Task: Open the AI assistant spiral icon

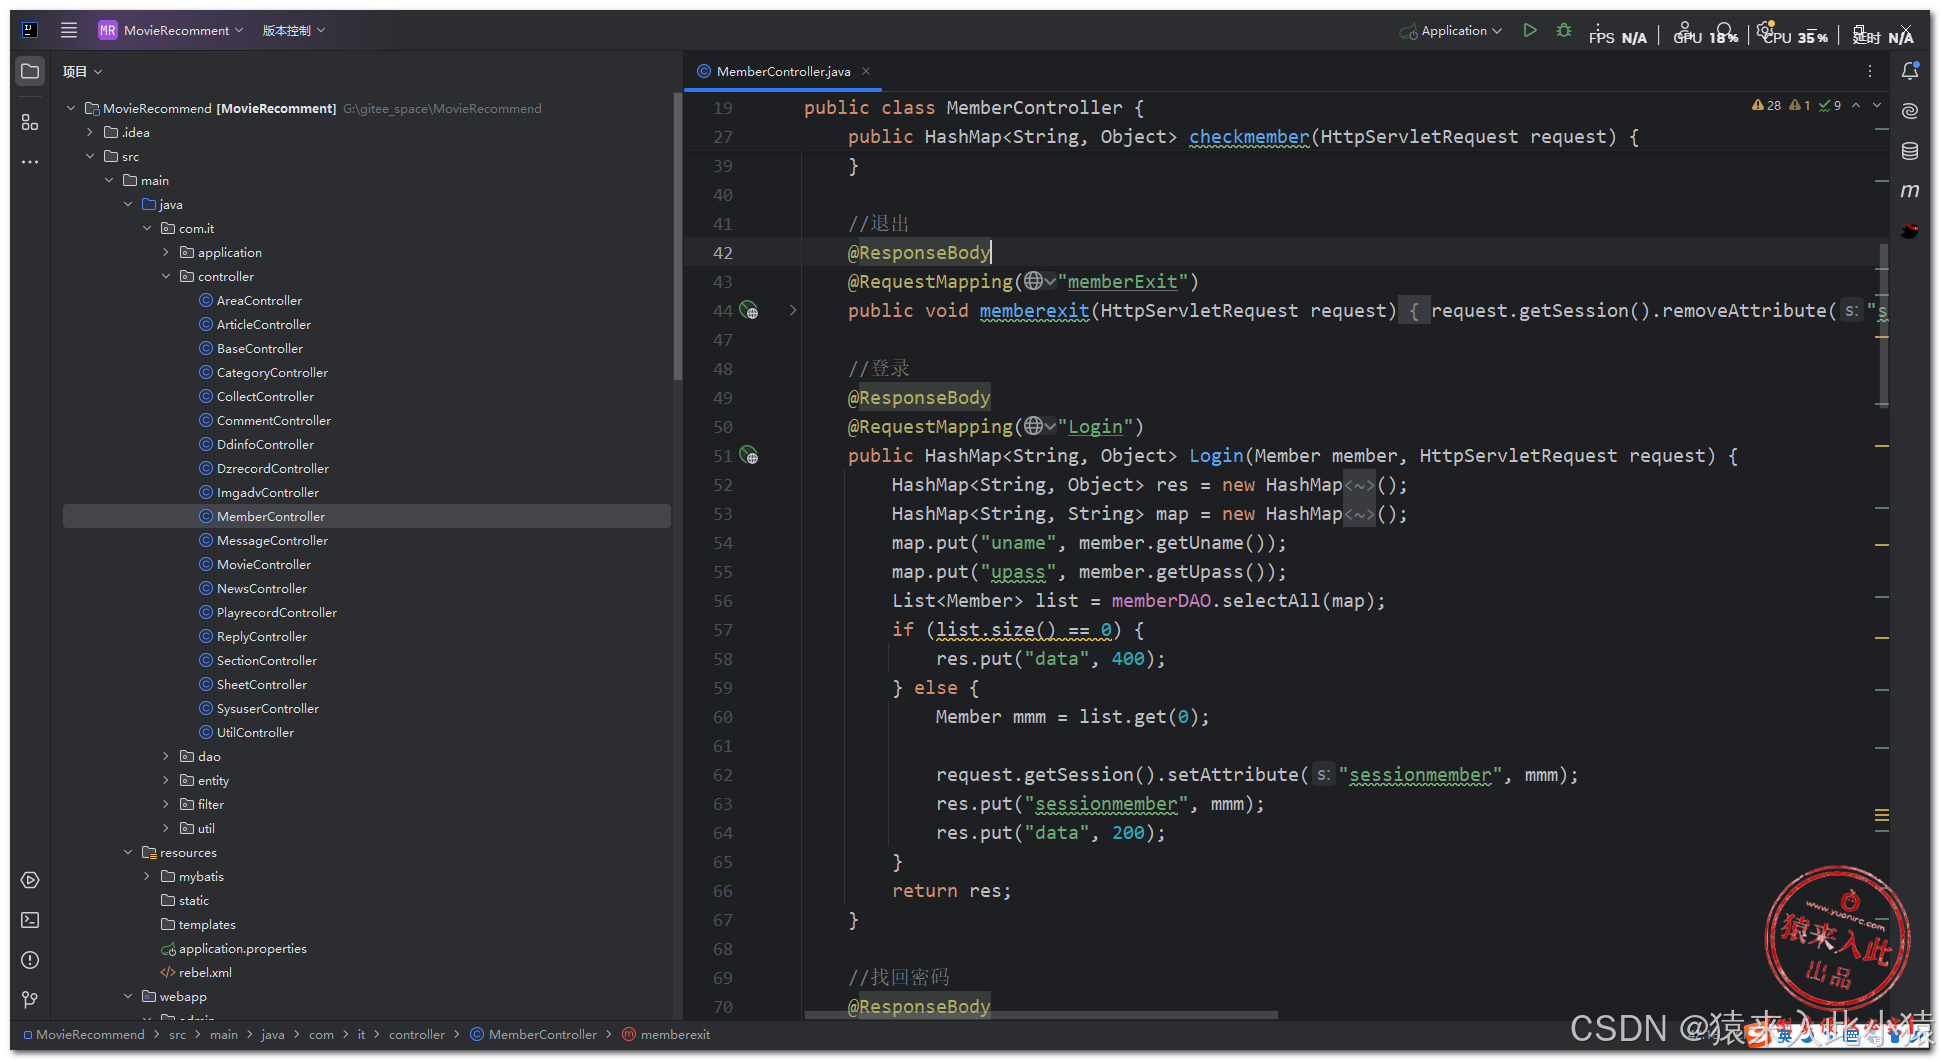Action: [1910, 111]
